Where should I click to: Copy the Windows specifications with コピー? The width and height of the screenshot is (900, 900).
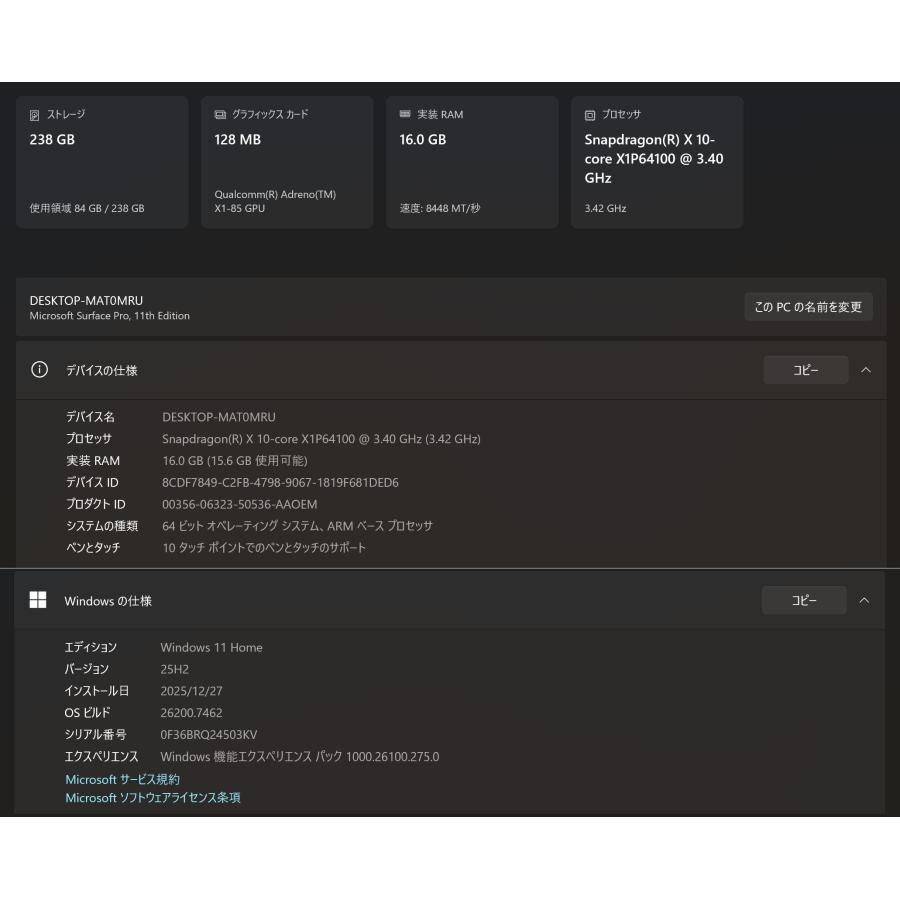806,600
